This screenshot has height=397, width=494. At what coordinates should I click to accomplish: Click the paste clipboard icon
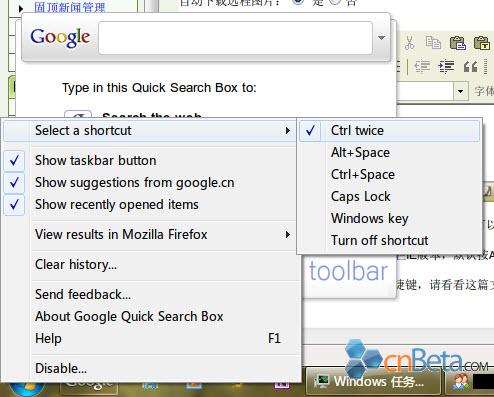[x=457, y=43]
